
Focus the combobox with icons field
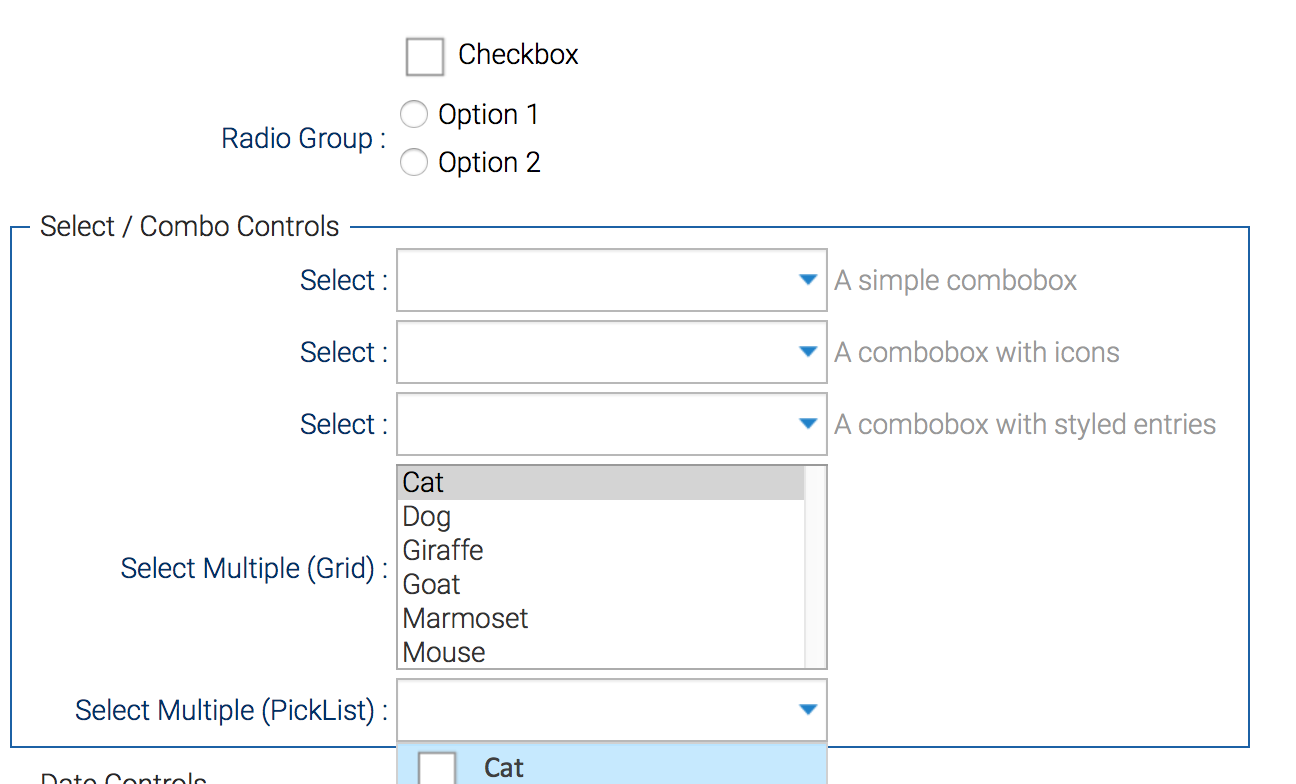tap(595, 353)
